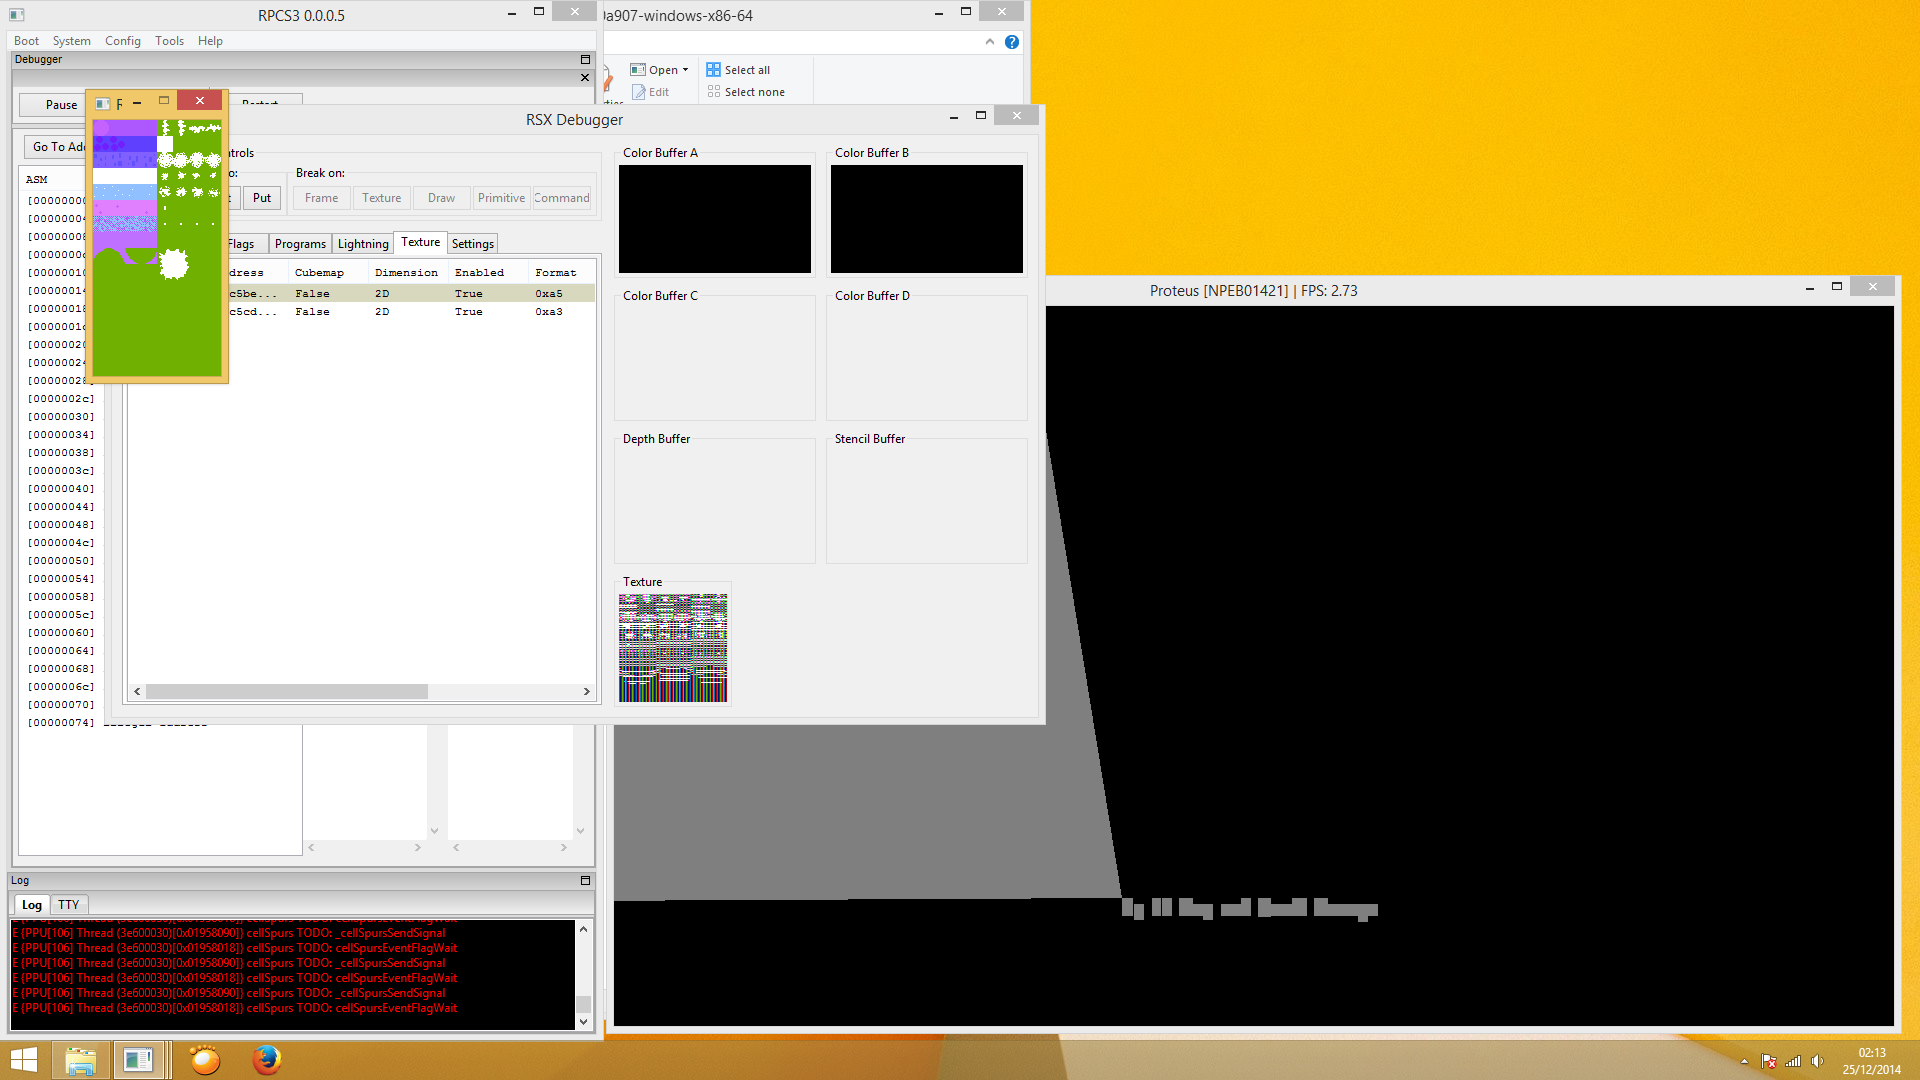
Task: Show hidden tray icons arrow
Action: 1744,1061
